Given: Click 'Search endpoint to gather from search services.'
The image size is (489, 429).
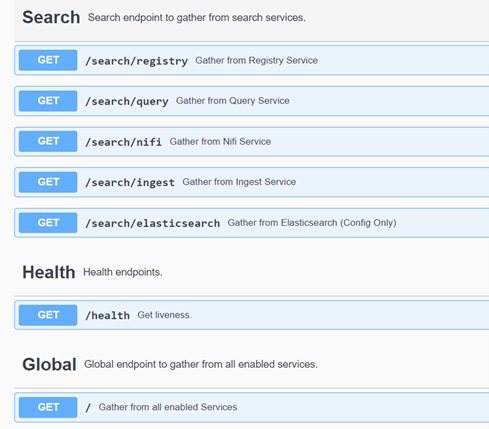Looking at the screenshot, I should click(x=197, y=17).
